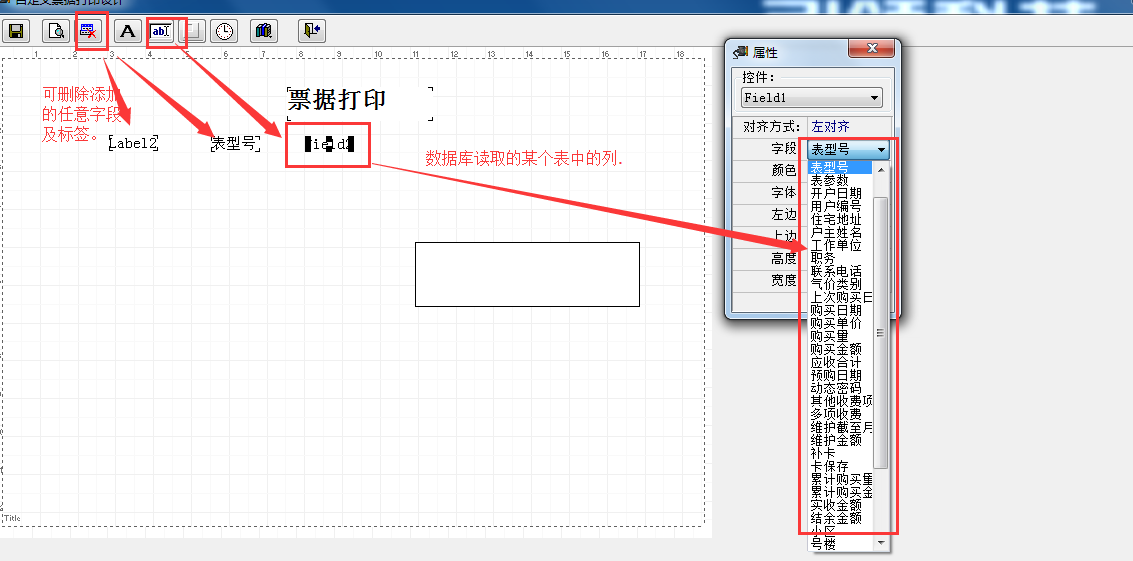Click field list scrollbar down arrow
The height and width of the screenshot is (561, 1133).
881,542
